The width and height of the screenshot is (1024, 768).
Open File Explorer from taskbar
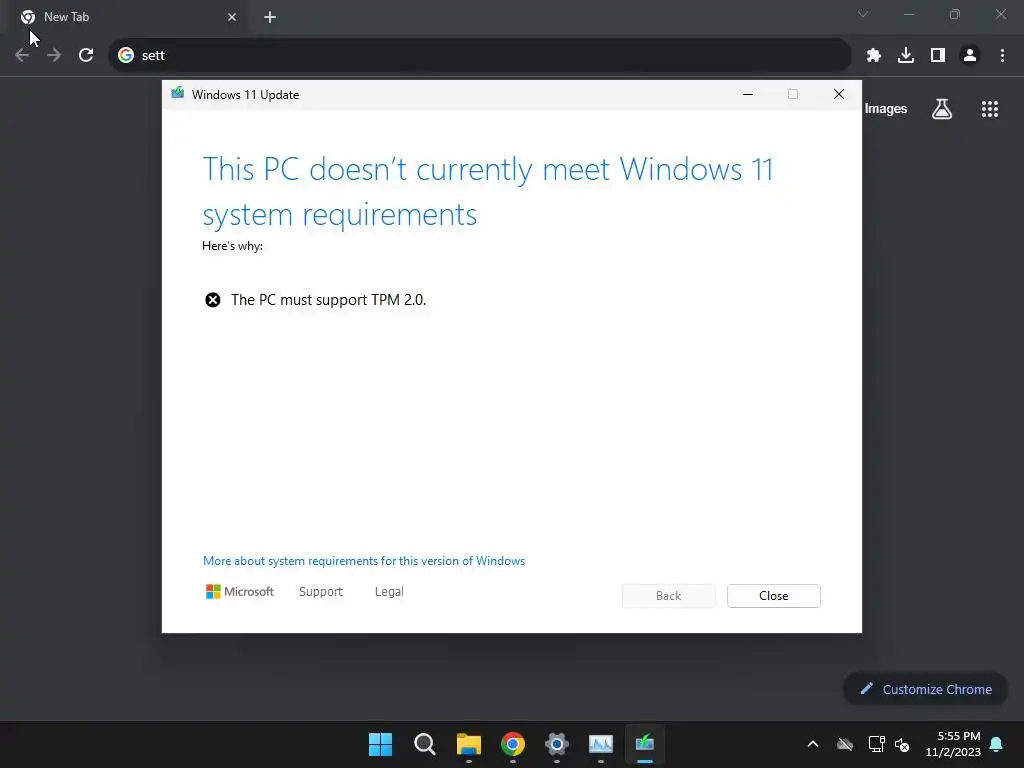click(x=469, y=744)
